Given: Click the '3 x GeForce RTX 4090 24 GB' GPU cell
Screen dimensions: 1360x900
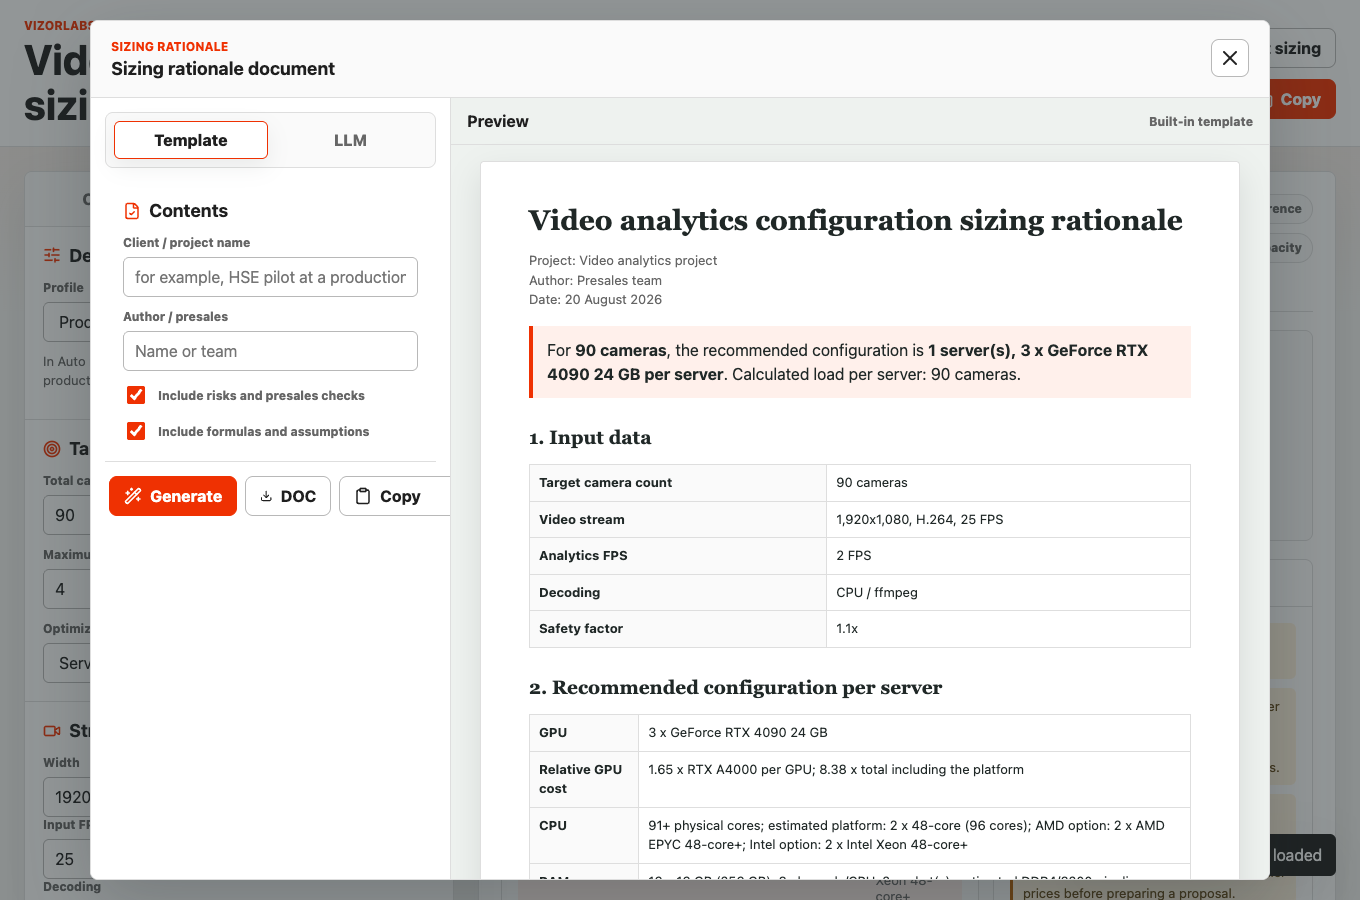Looking at the screenshot, I should pos(914,733).
